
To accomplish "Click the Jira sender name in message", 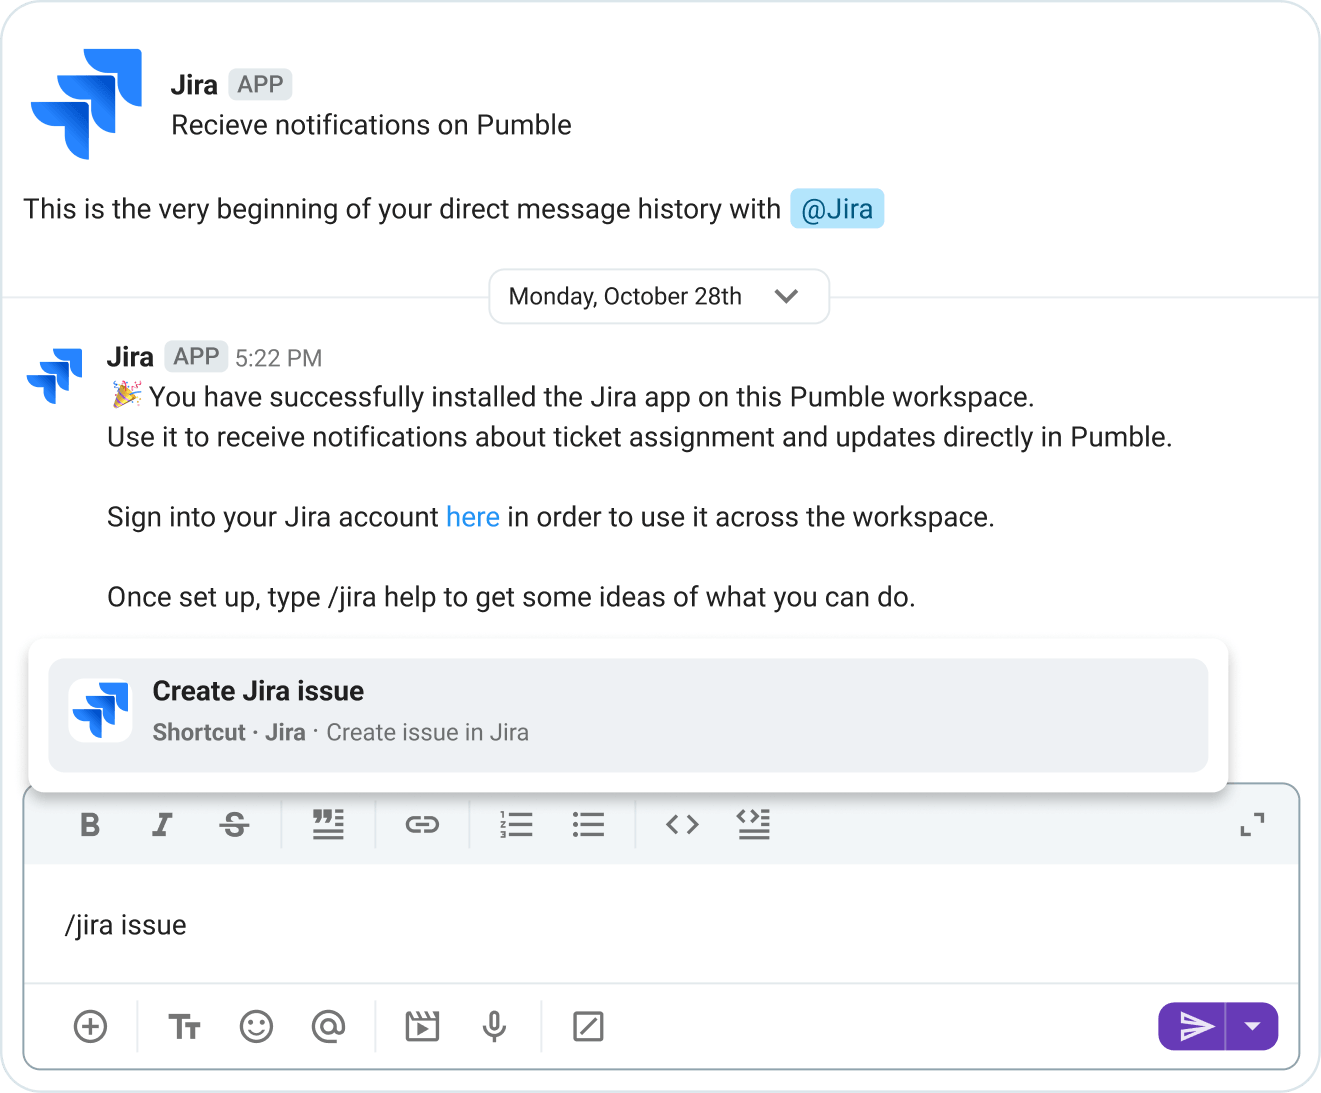I will 130,357.
